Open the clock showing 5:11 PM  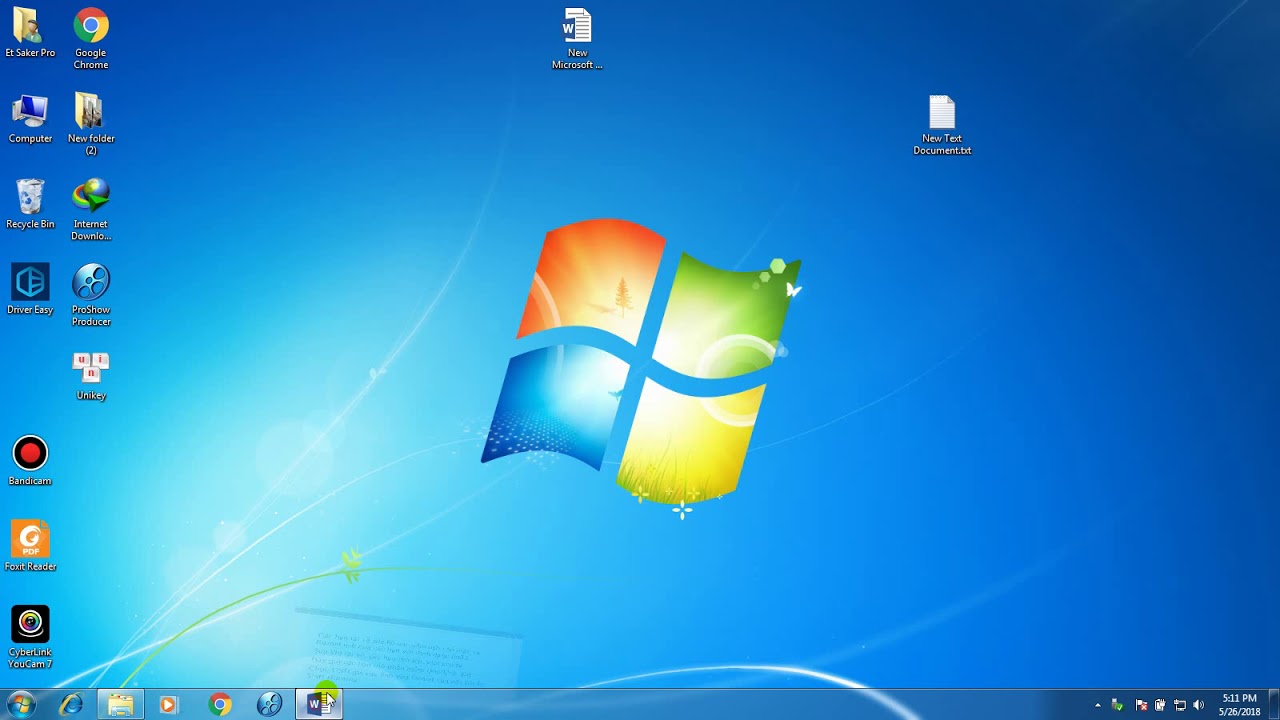pos(1239,705)
